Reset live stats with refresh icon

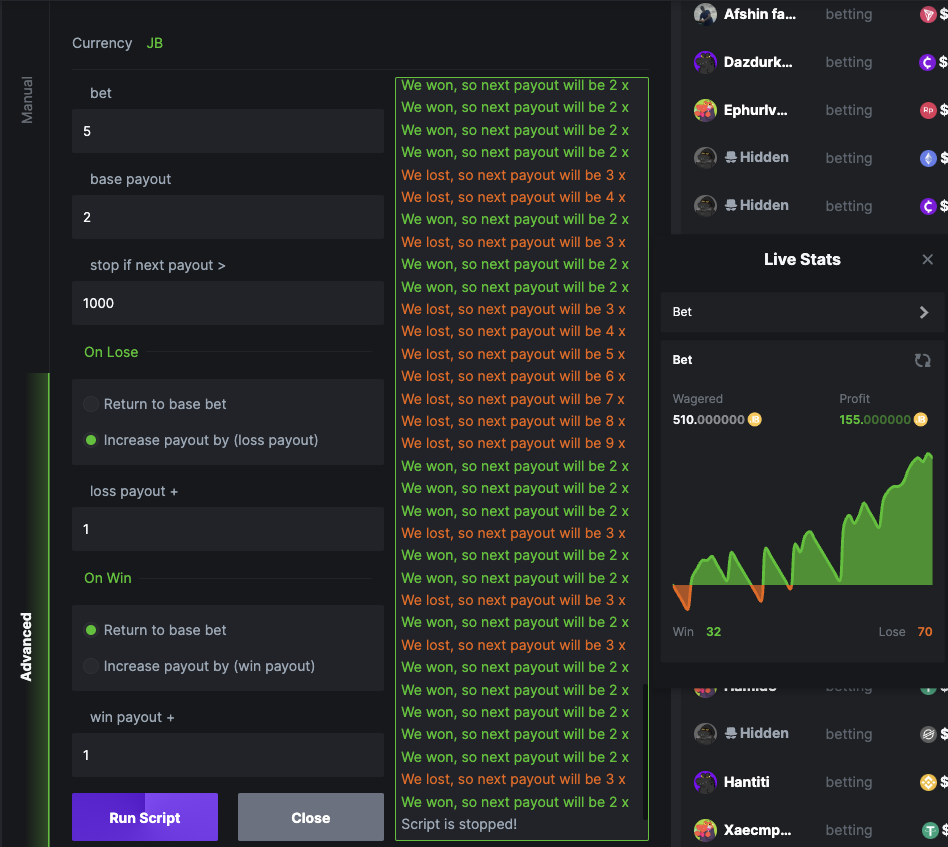coord(922,360)
